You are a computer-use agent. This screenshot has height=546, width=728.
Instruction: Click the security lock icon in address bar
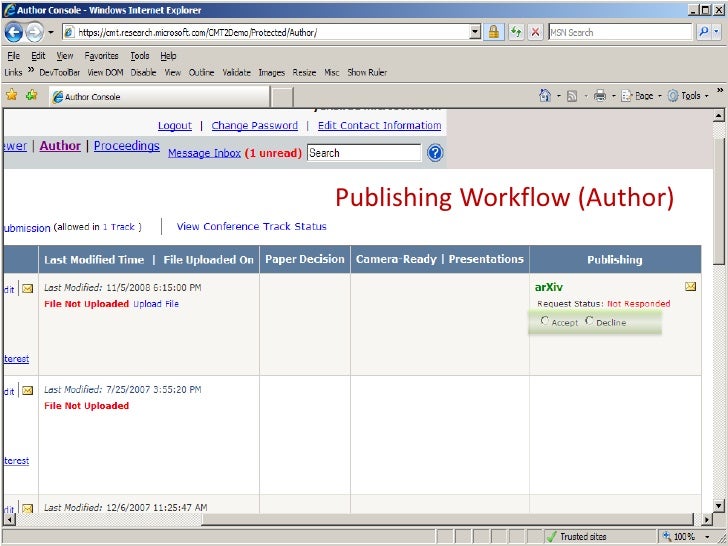click(x=494, y=32)
